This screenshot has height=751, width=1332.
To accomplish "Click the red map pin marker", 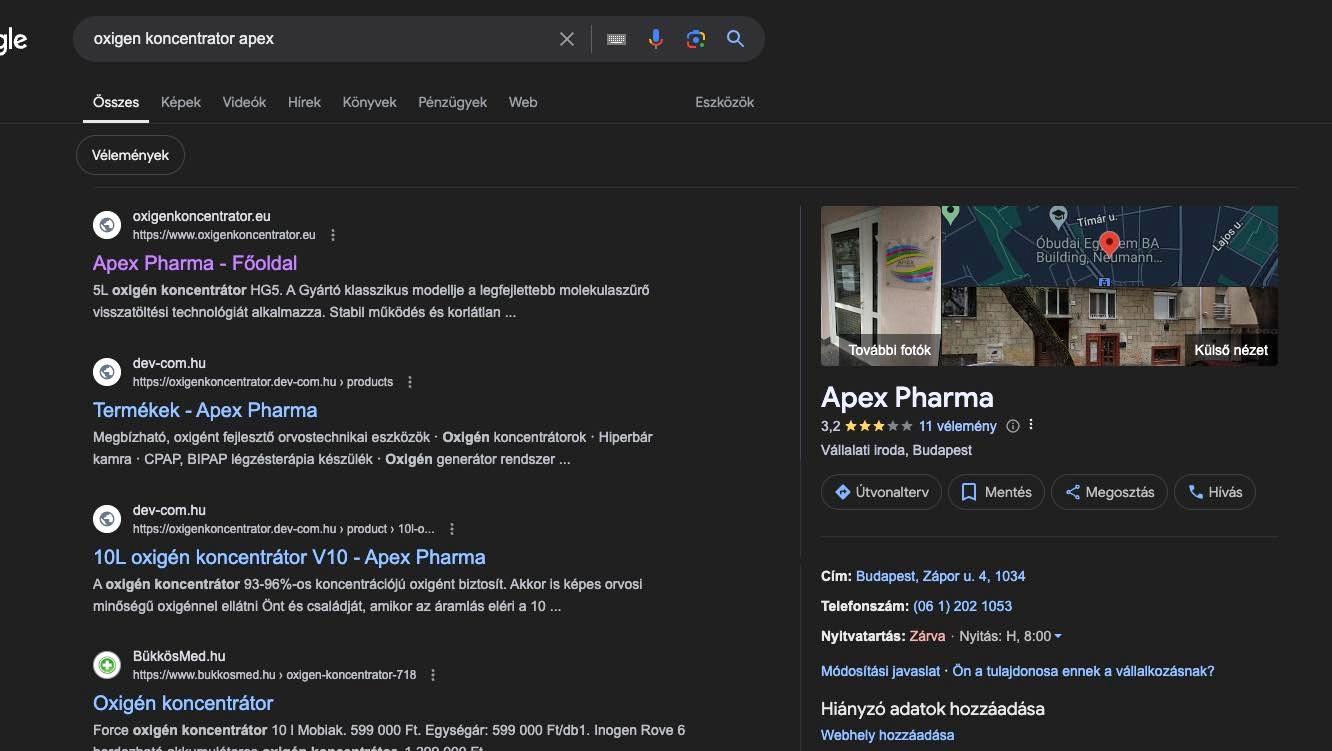I will (x=1108, y=244).
